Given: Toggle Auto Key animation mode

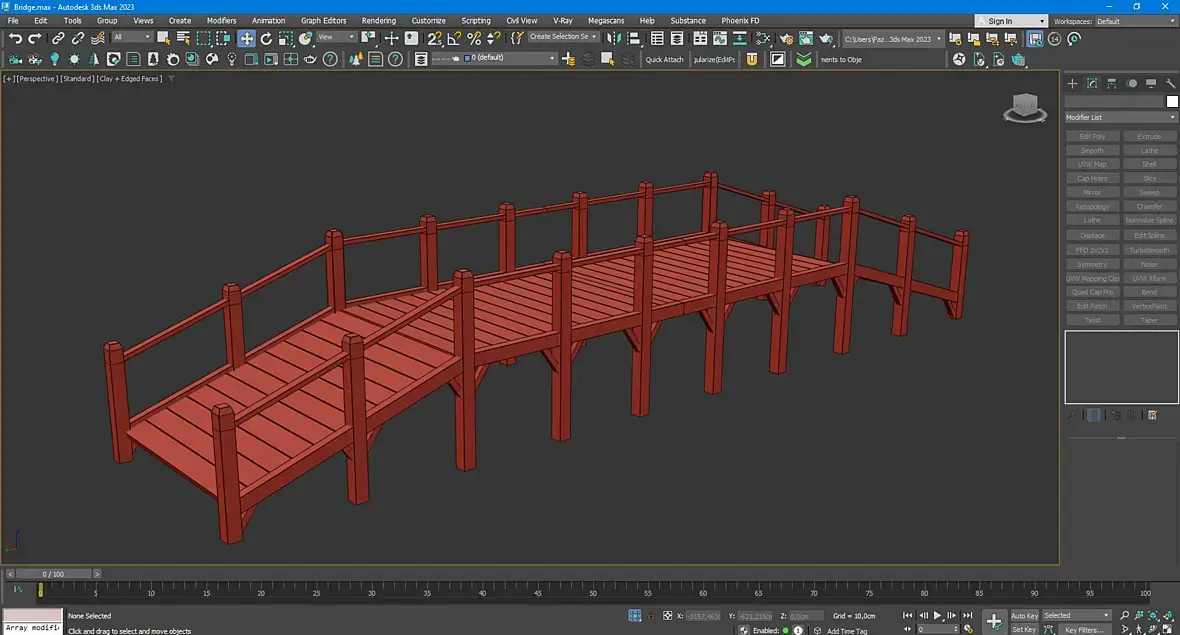Looking at the screenshot, I should click(1024, 616).
